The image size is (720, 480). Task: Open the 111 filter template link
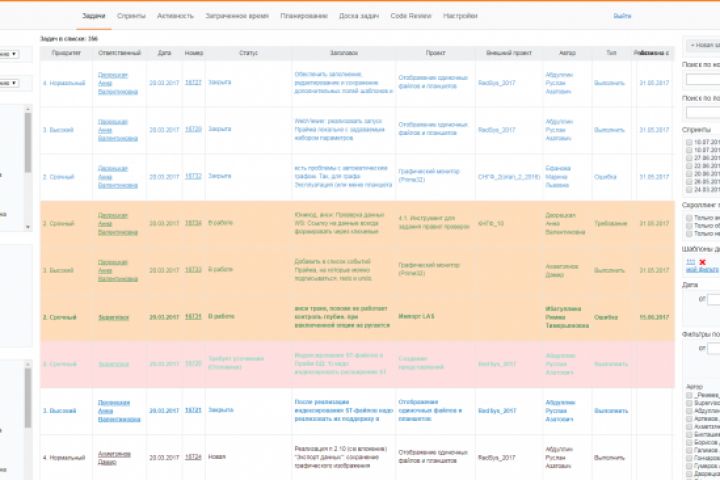(x=691, y=262)
